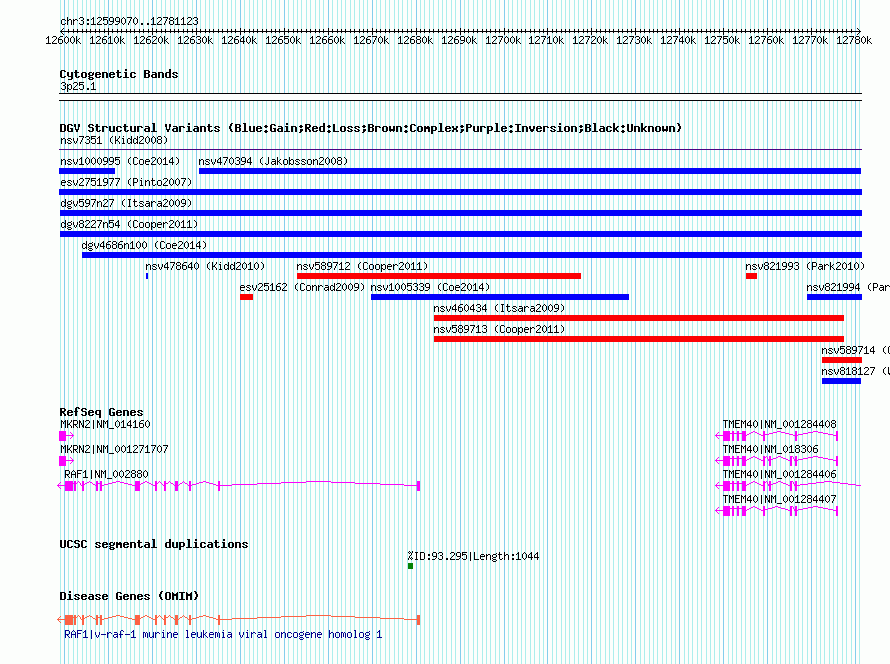Select the %ID:93.295|Length:1044 label
Viewport: 890px width, 664px height.
pos(473,556)
